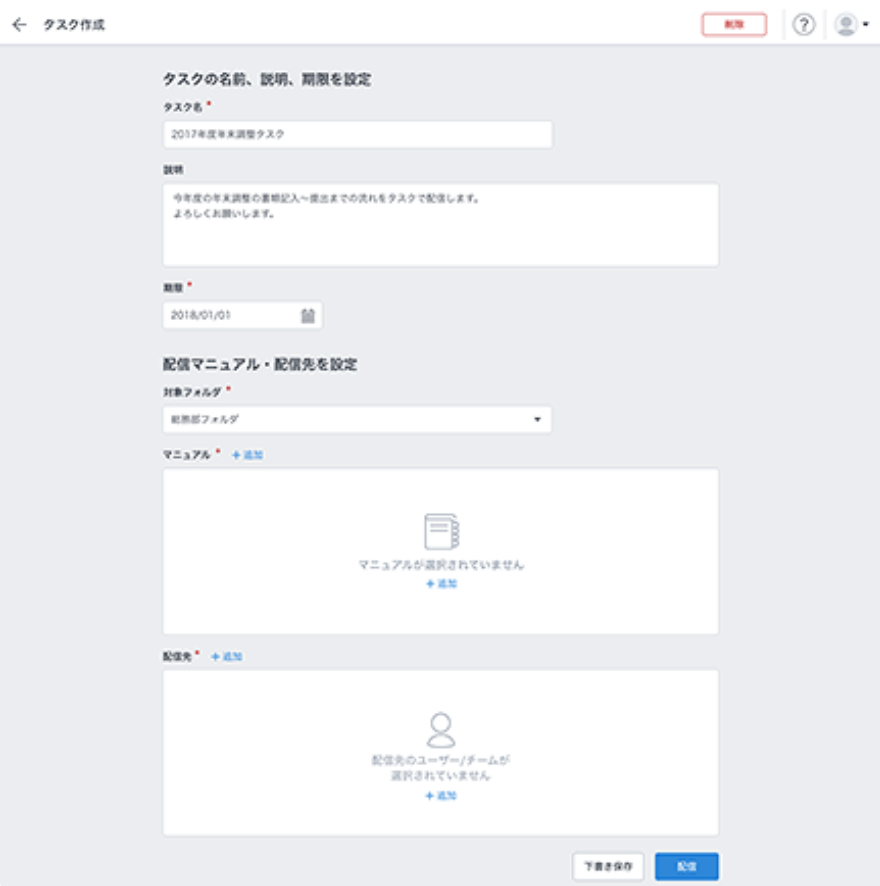Click the calendar icon next to the 期限 field
Viewport: 880px width, 886px height.
point(310,315)
